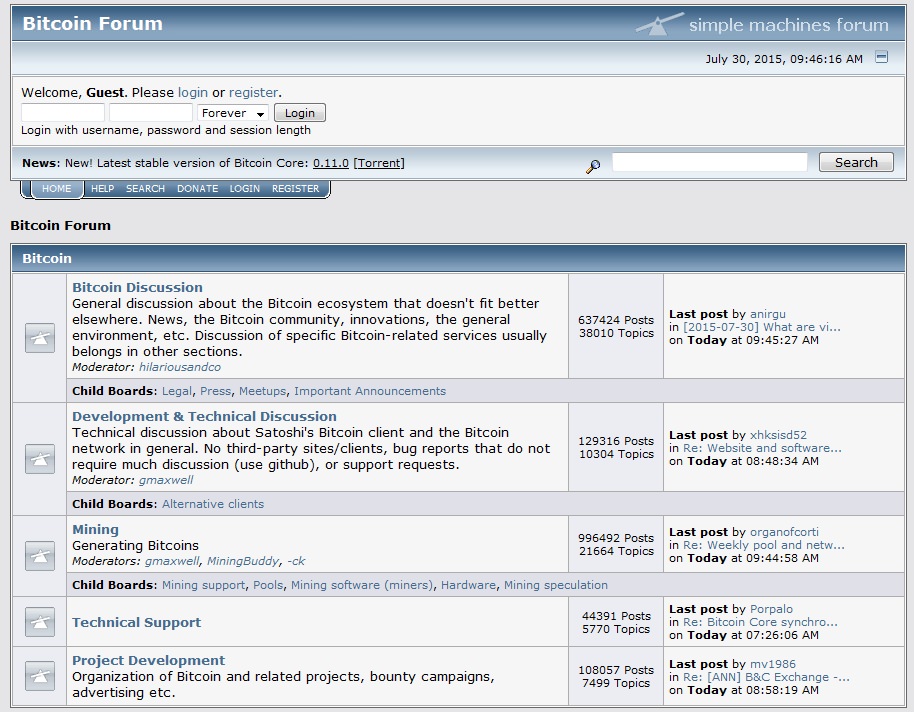This screenshot has height=712, width=914.
Task: Open the Mining board
Action: click(x=96, y=529)
